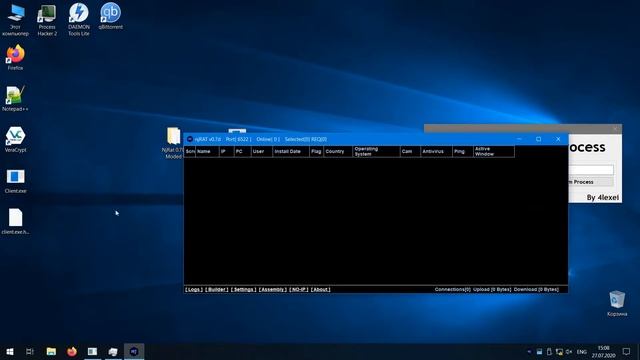
Task: Open the [Builder] menu in njRAT
Action: pos(217,289)
